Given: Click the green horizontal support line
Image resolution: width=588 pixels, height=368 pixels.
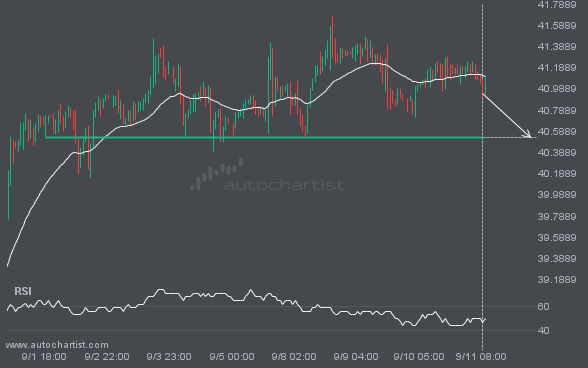Looking at the screenshot, I should (x=264, y=138).
